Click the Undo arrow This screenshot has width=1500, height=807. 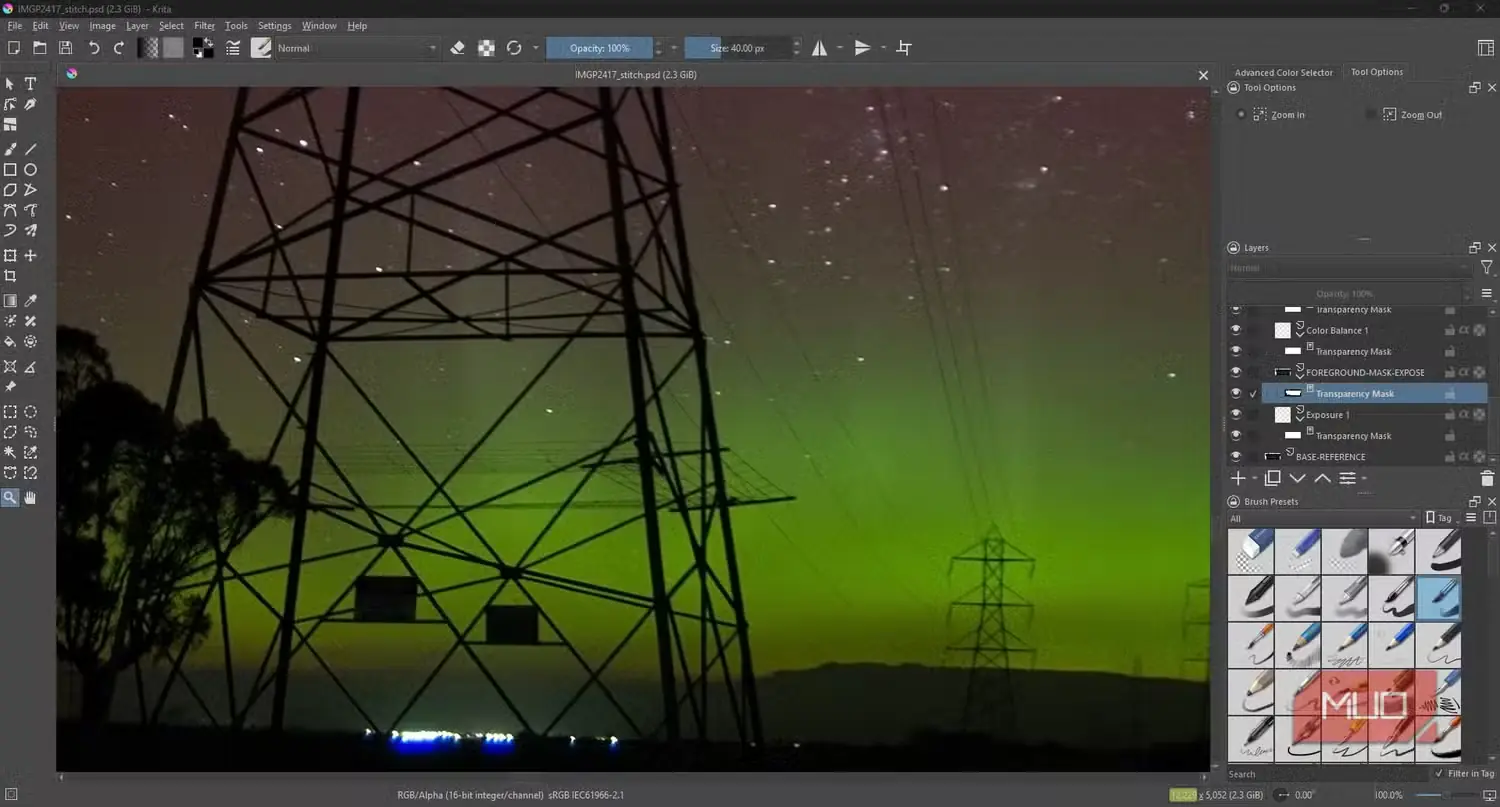point(94,48)
